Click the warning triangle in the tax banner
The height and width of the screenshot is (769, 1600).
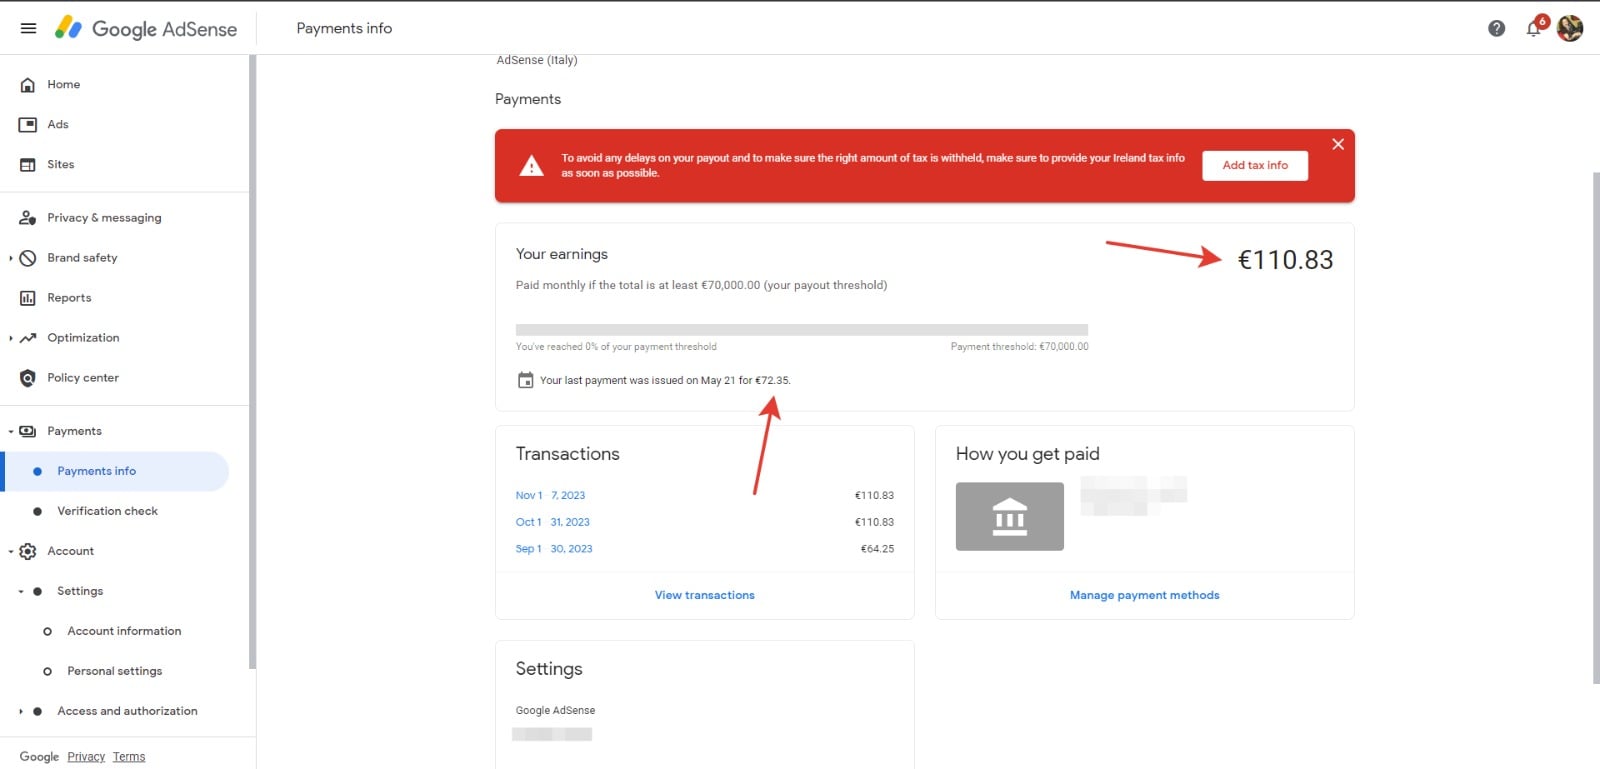[532, 166]
